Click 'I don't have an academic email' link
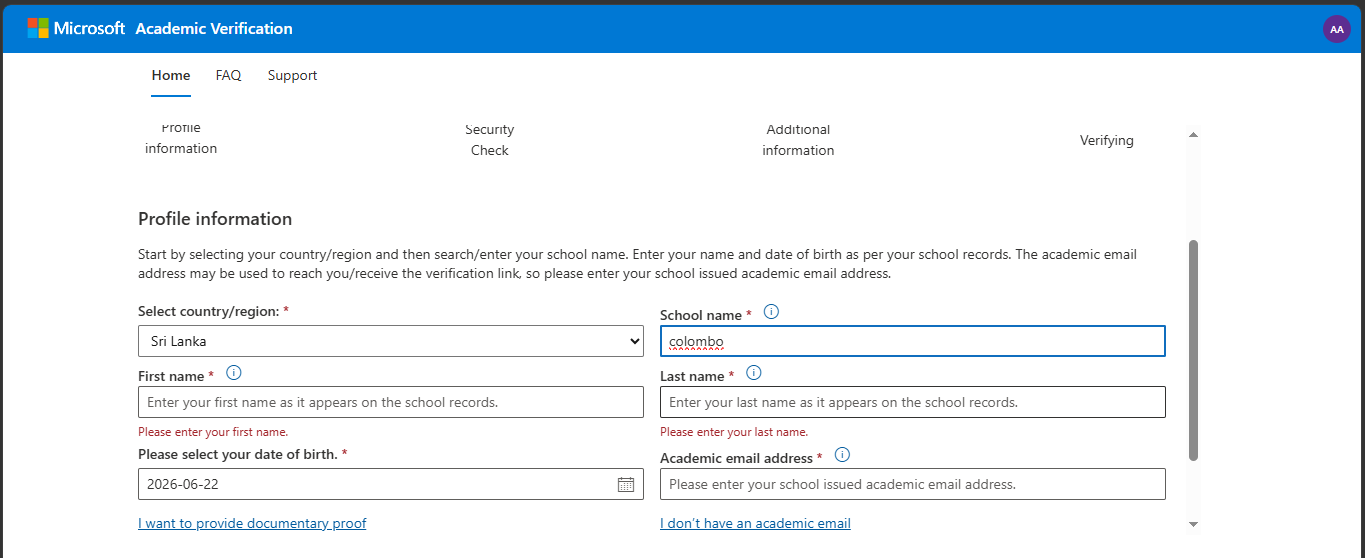 point(755,523)
